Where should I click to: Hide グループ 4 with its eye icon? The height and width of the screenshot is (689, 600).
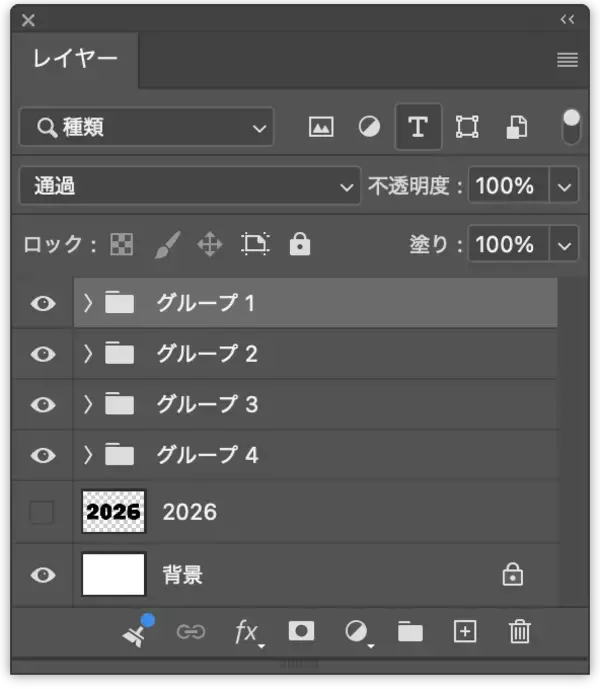pyautogui.click(x=43, y=455)
